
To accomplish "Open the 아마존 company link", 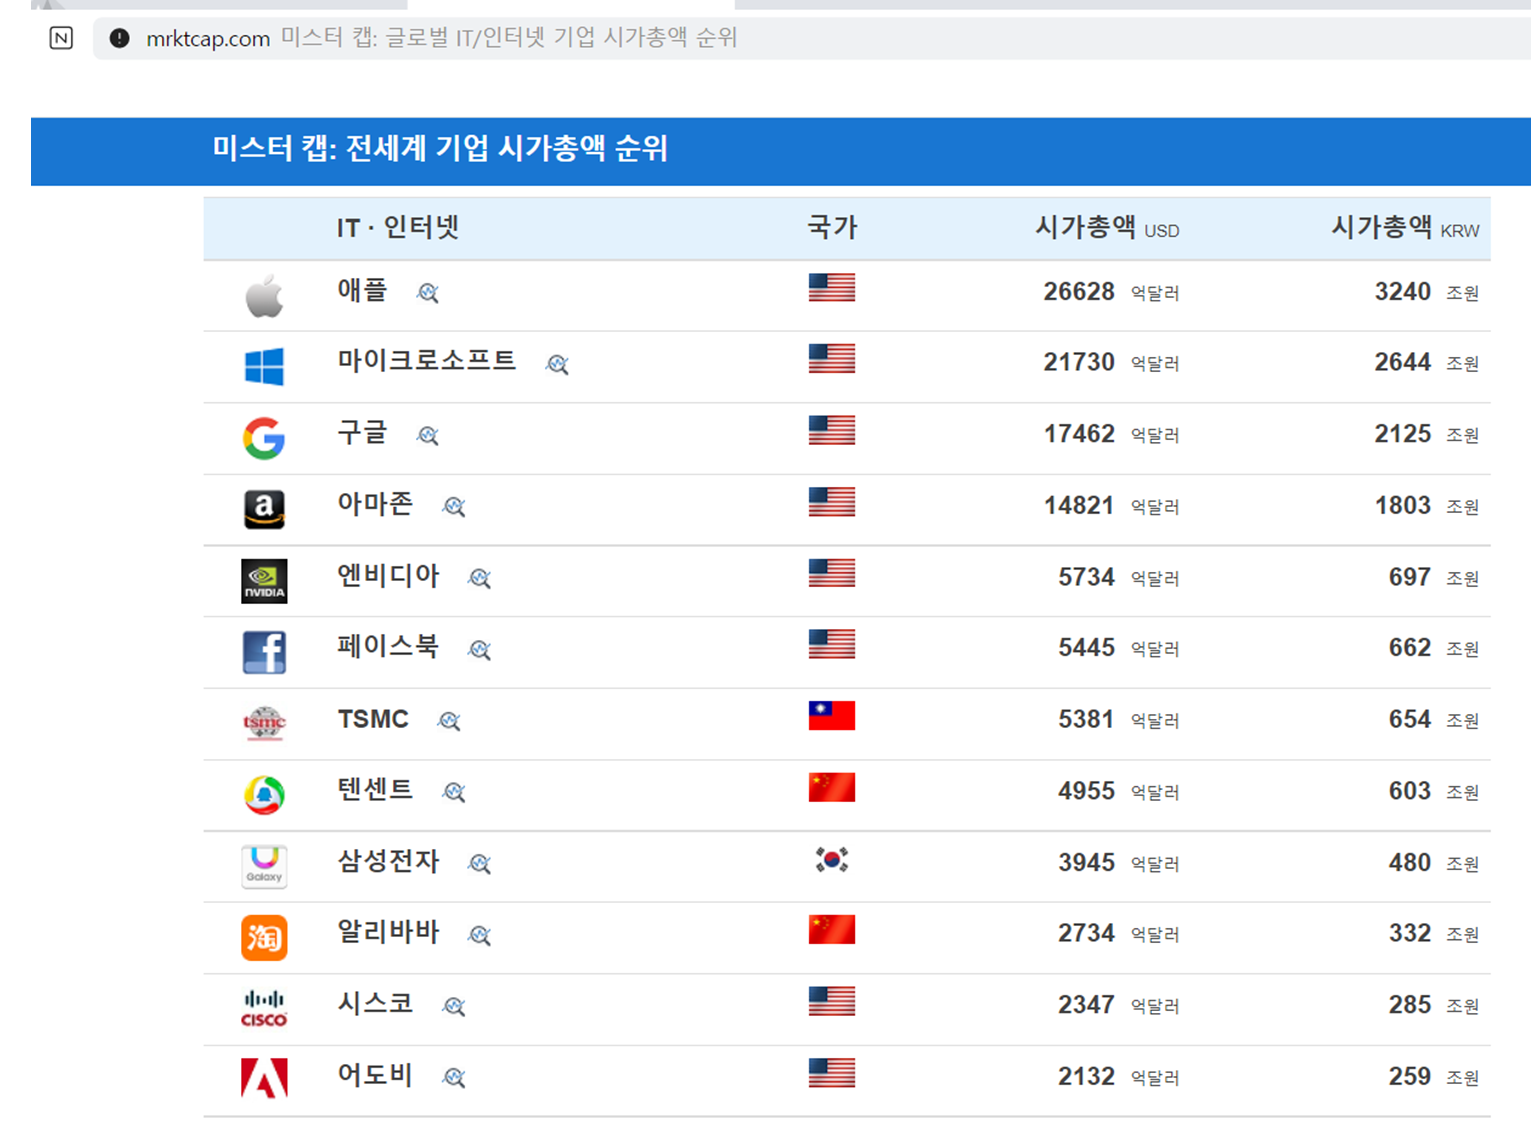I will pos(375,504).
